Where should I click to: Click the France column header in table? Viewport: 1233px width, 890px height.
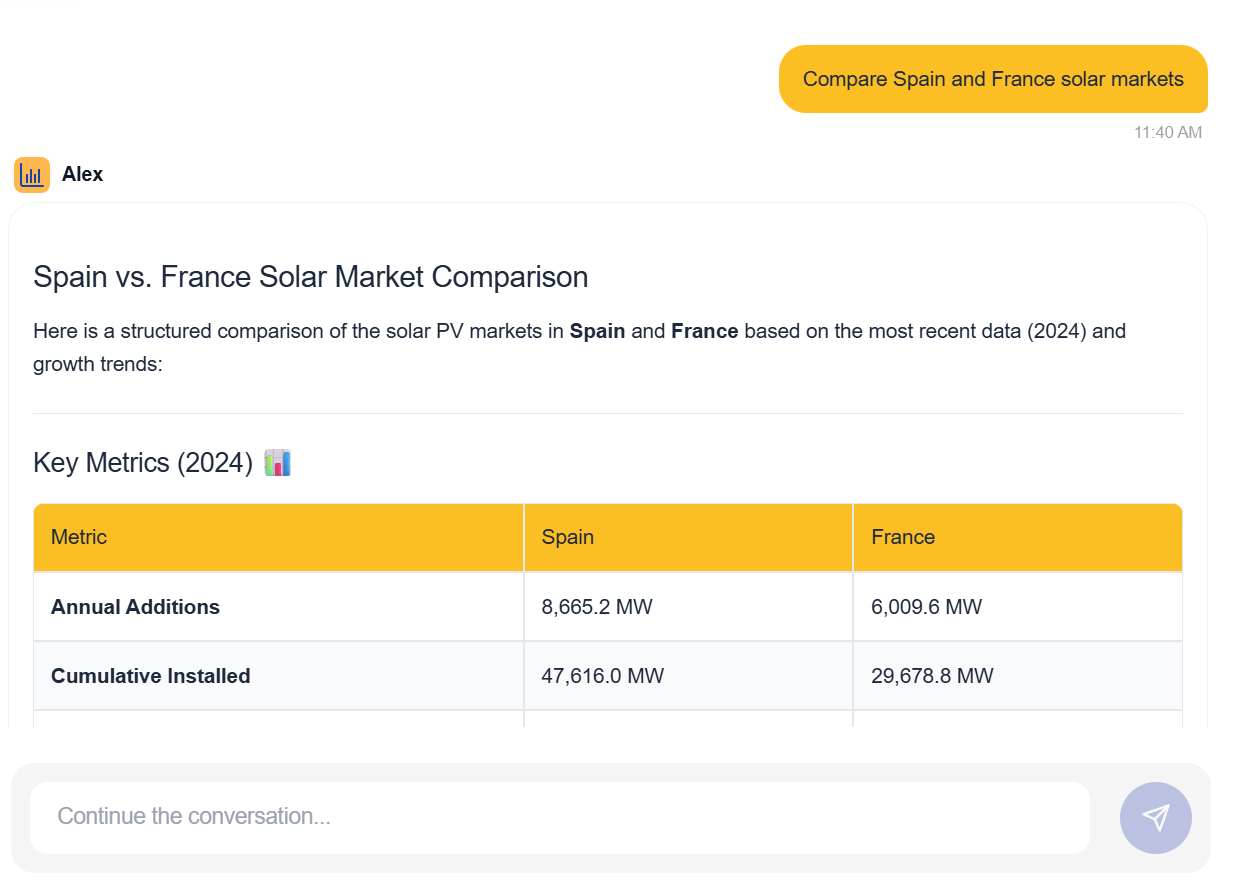click(x=902, y=537)
